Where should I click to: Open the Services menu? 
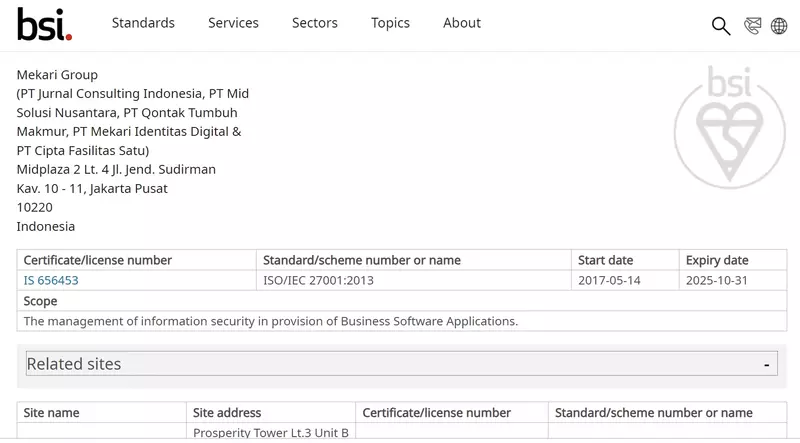(x=233, y=23)
